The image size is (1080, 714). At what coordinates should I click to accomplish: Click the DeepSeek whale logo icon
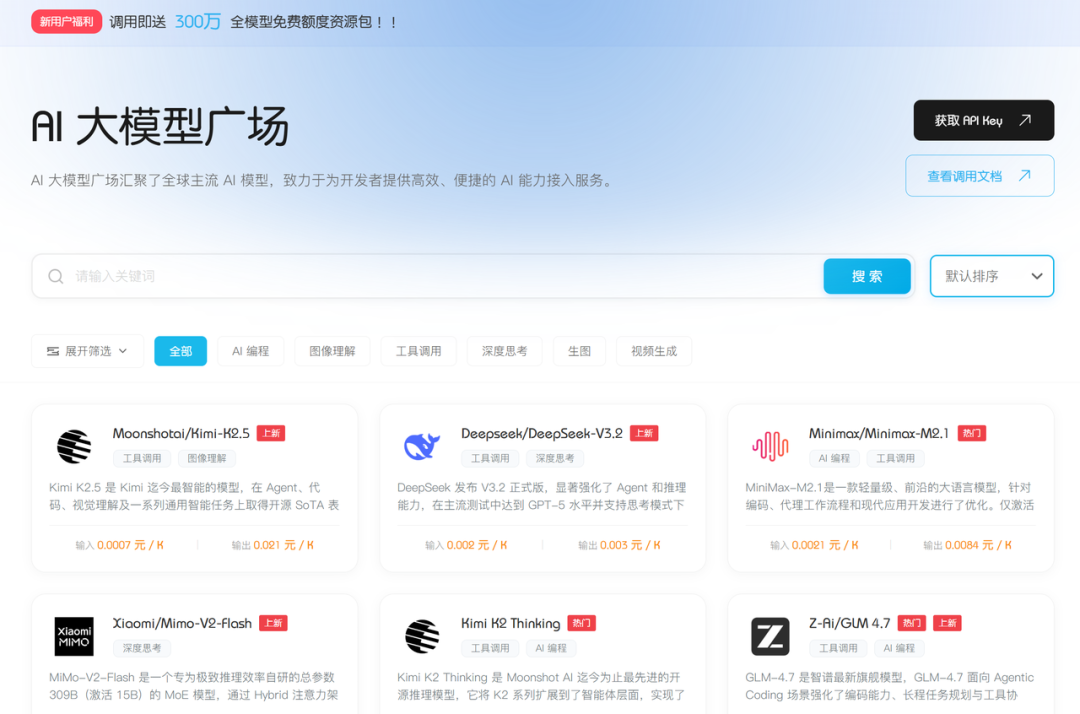422,446
